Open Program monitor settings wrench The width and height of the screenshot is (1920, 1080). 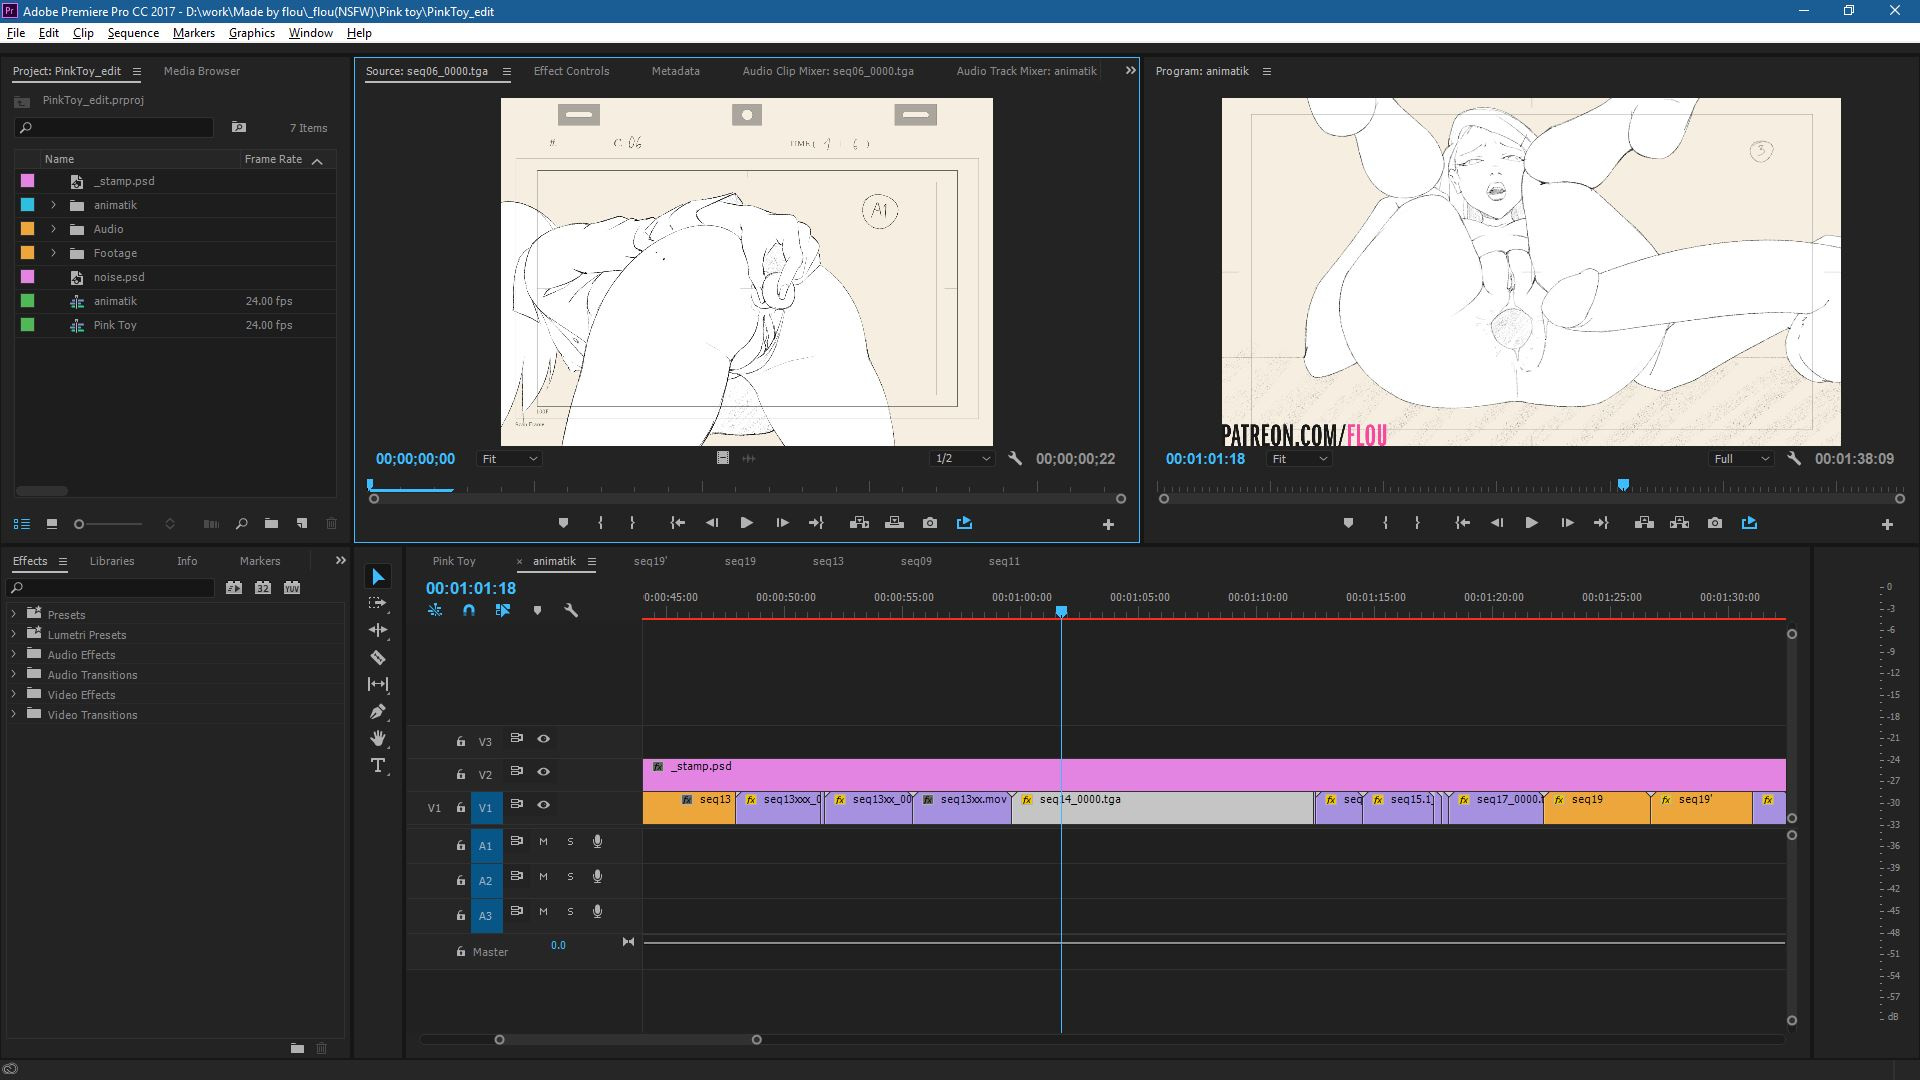pos(1794,459)
